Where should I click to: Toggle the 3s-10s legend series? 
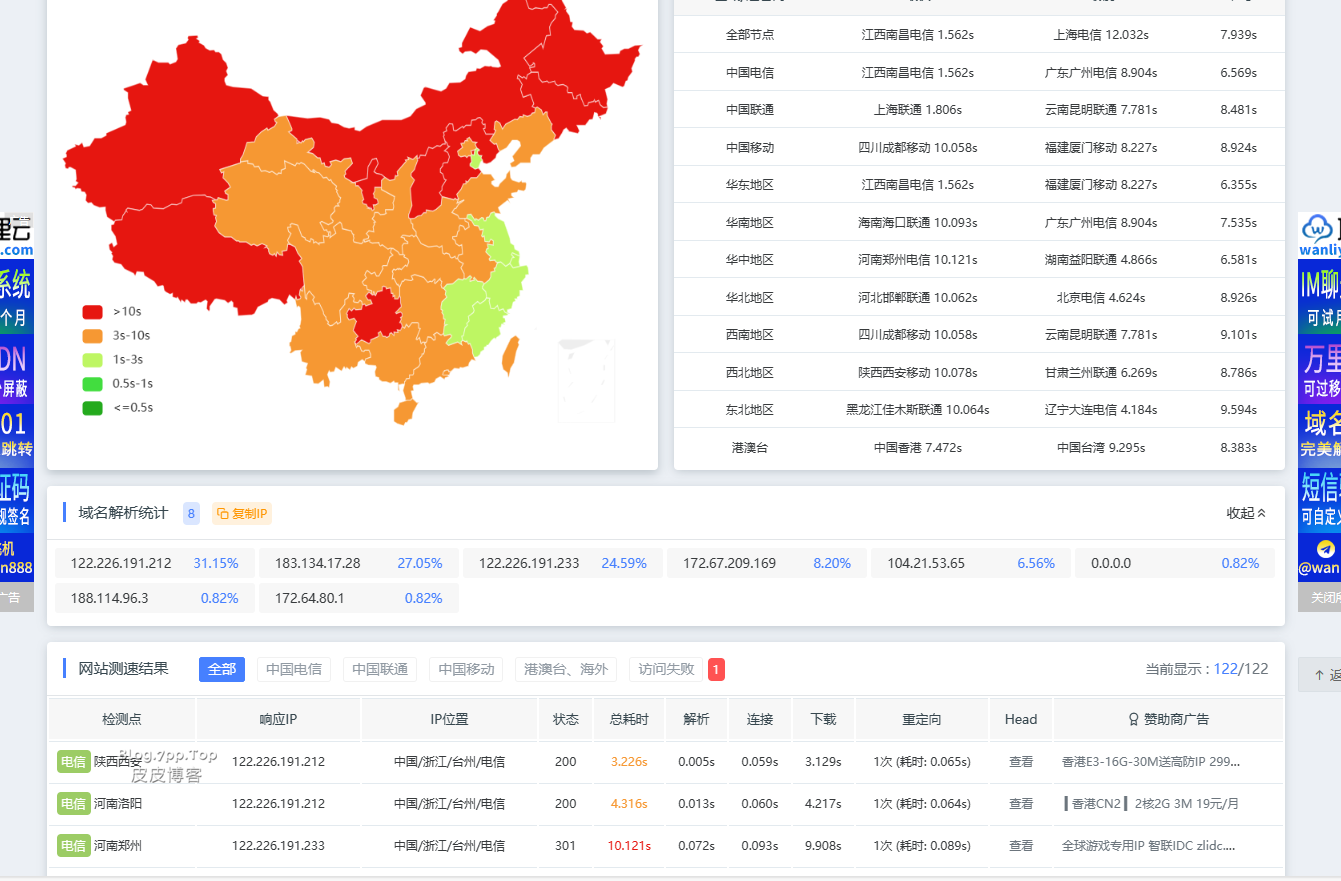116,336
